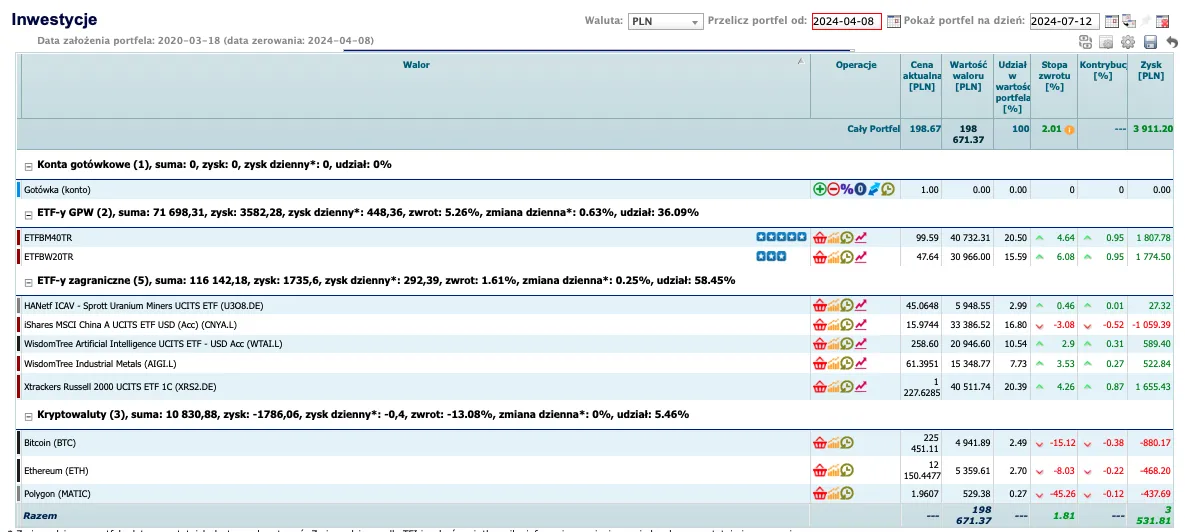Sort by Wartość waloru column header
The width and height of the screenshot is (1185, 532).
point(968,76)
